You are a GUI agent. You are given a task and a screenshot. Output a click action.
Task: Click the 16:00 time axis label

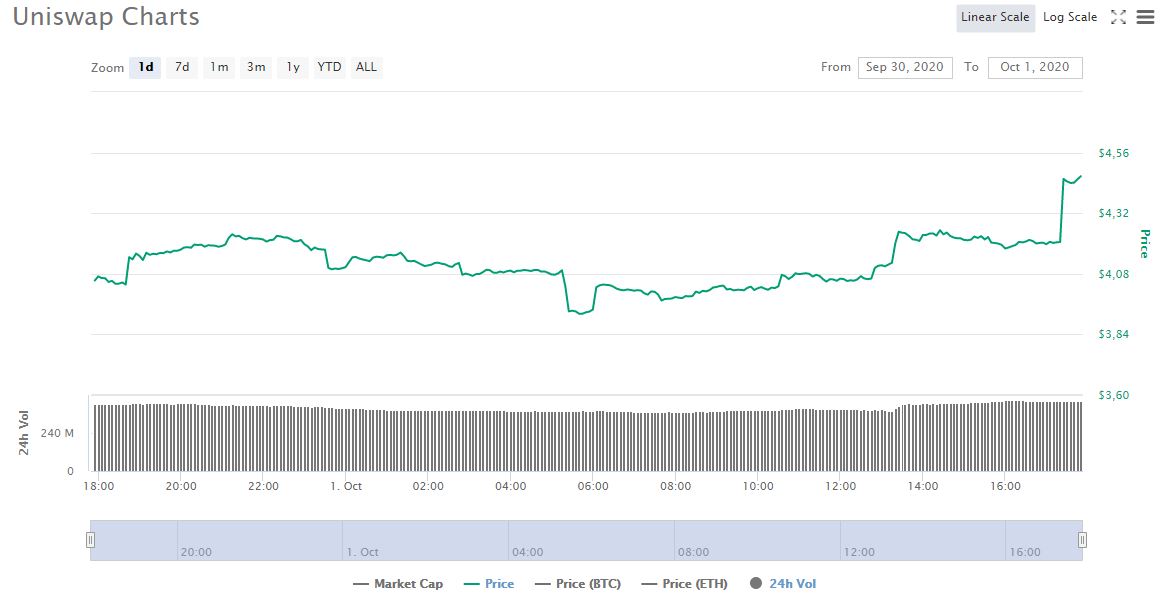point(1005,487)
